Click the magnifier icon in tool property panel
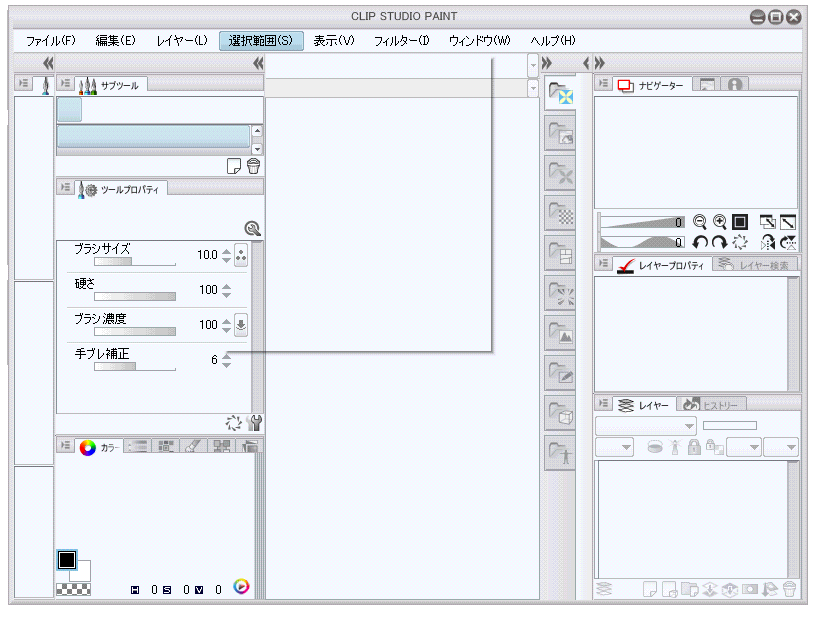This screenshot has width=816, height=617. point(253,228)
